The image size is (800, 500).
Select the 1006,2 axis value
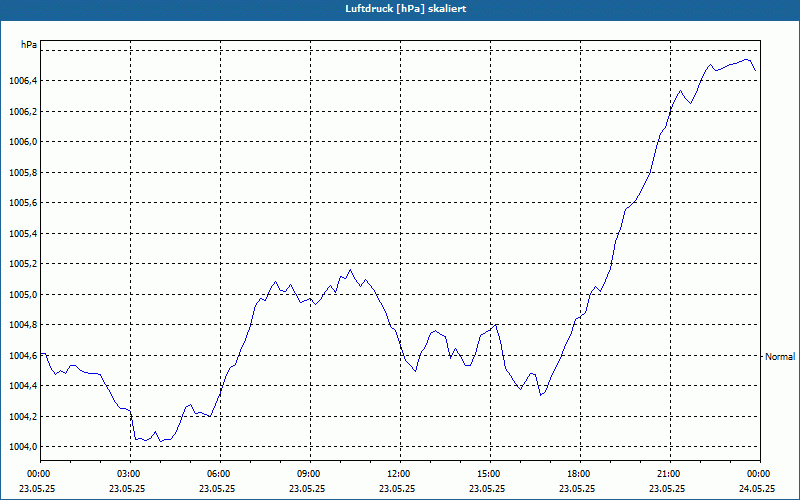pos(23,111)
